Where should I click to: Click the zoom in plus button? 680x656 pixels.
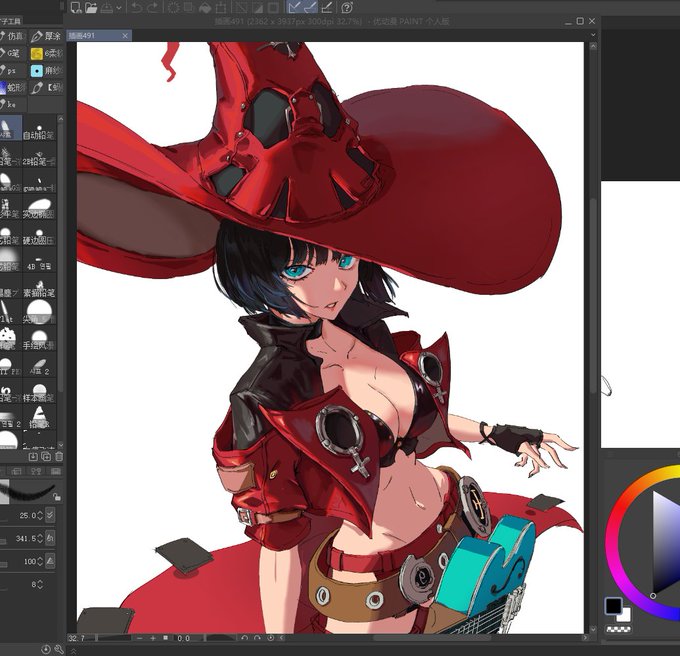(x=153, y=638)
